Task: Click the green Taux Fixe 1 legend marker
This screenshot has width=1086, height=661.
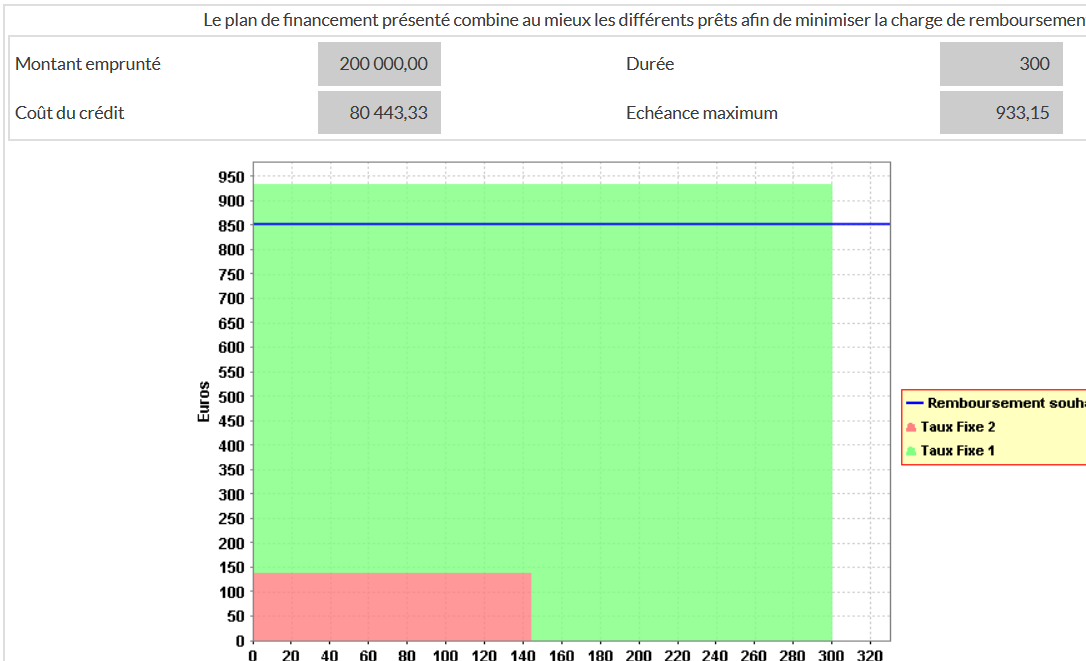Action: pyautogui.click(x=911, y=451)
